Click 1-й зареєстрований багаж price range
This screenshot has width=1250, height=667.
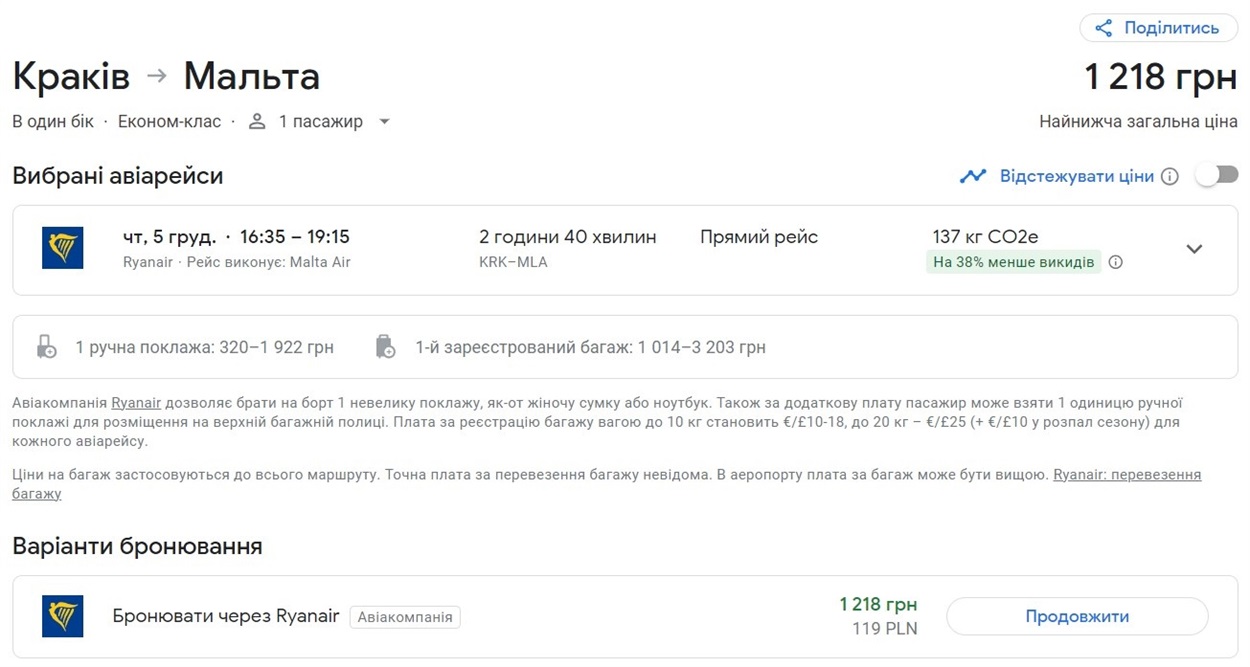click(x=590, y=348)
